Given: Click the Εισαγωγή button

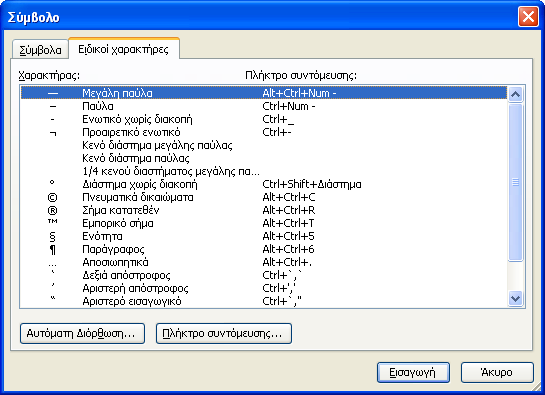Looking at the screenshot, I should [x=413, y=372].
